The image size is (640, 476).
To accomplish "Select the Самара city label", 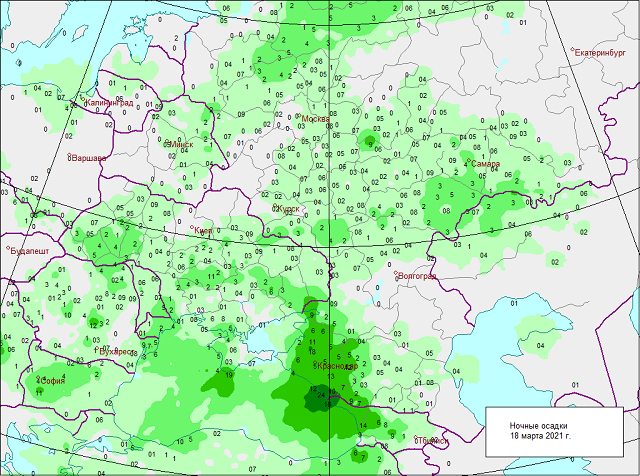I will (487, 163).
